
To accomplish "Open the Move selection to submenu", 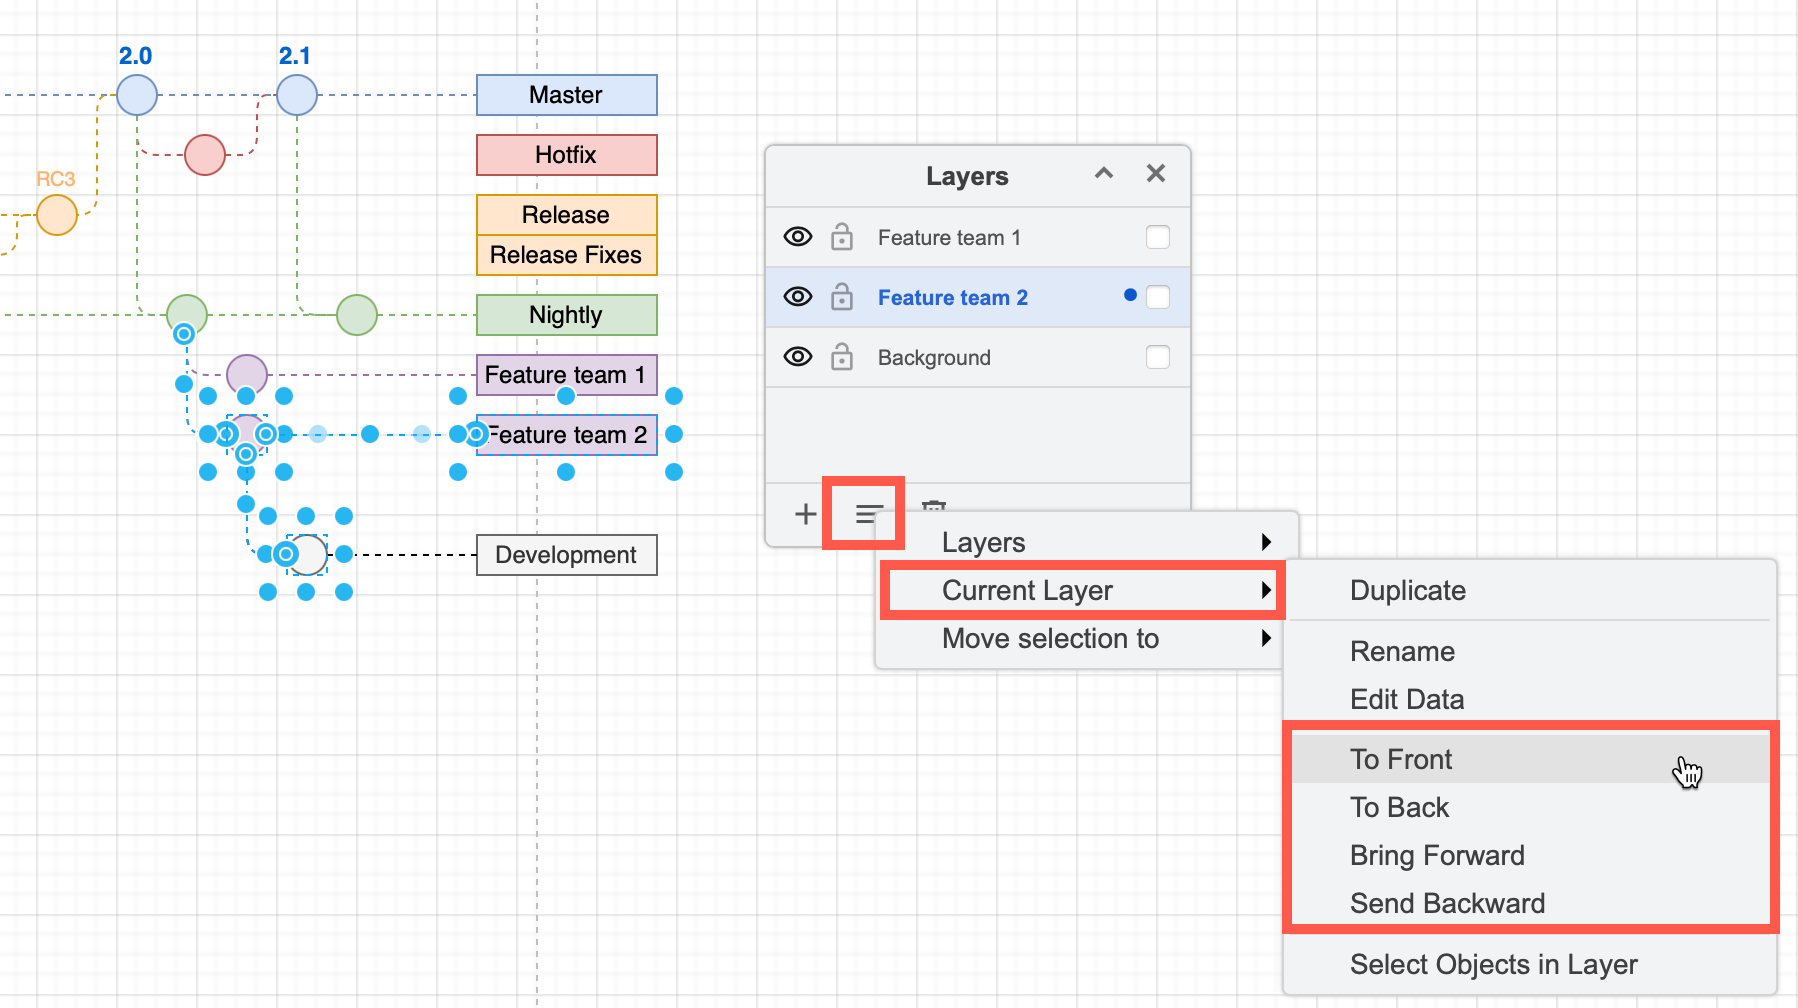I will pos(1080,639).
